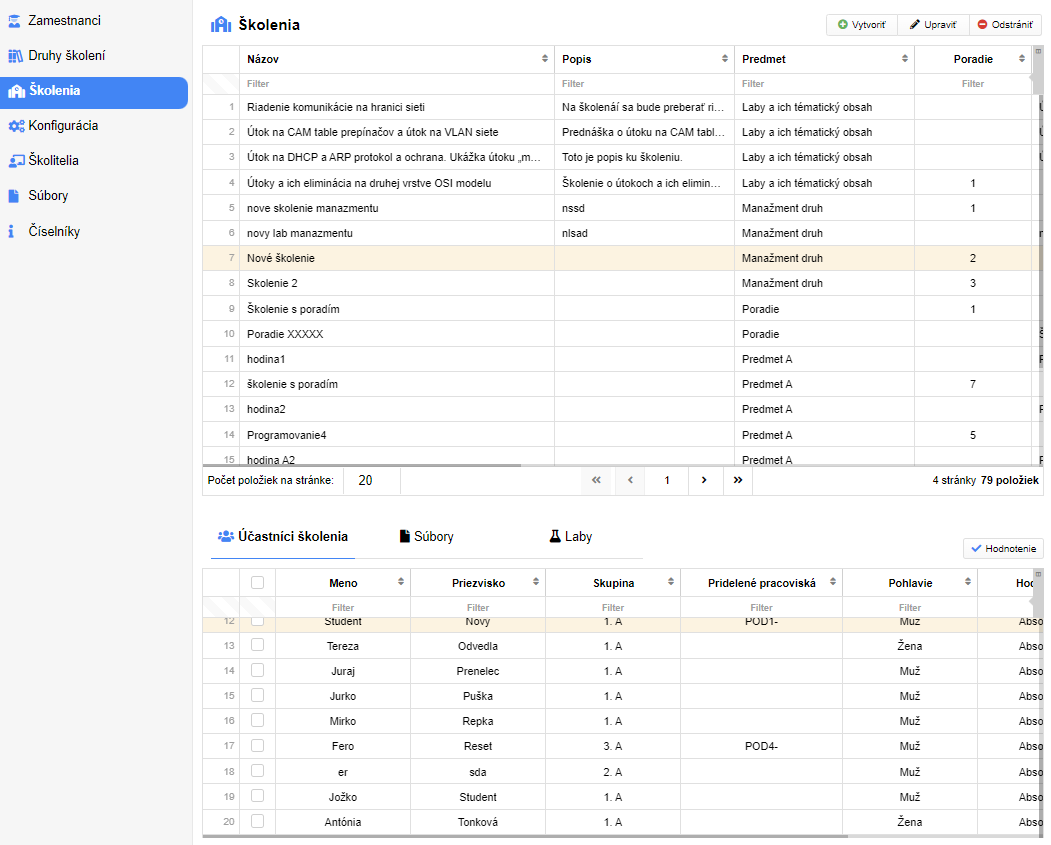Click the Druhy školení books icon
The height and width of the screenshot is (845, 1051).
(x=15, y=56)
